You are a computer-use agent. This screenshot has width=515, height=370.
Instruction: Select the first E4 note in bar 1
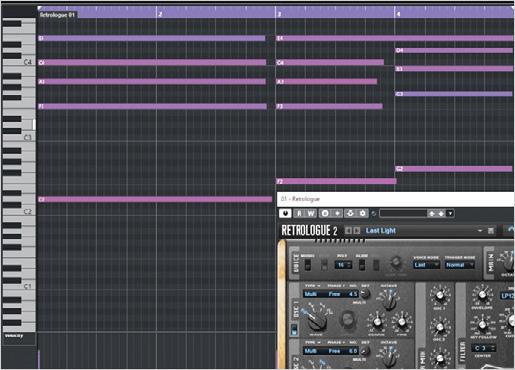click(152, 38)
